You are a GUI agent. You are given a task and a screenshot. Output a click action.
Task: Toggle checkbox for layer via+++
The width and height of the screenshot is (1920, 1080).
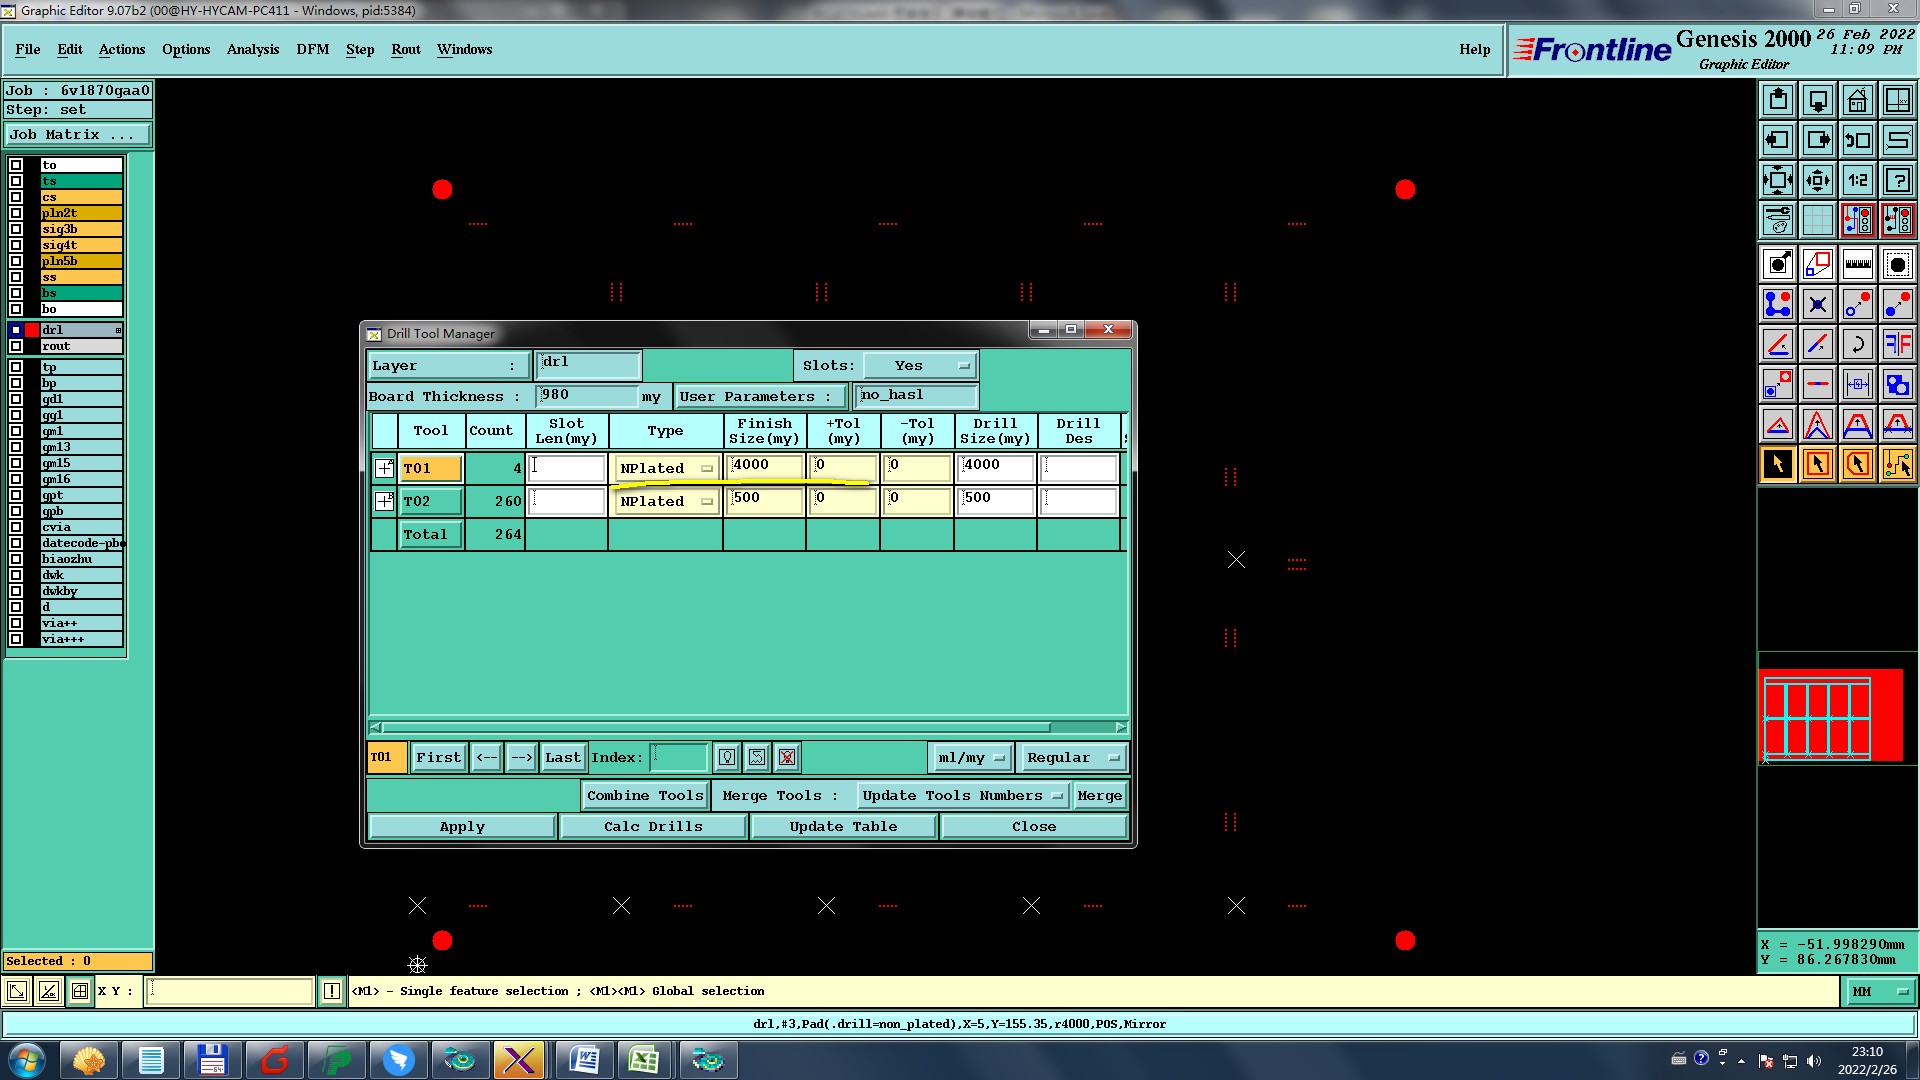(16, 639)
